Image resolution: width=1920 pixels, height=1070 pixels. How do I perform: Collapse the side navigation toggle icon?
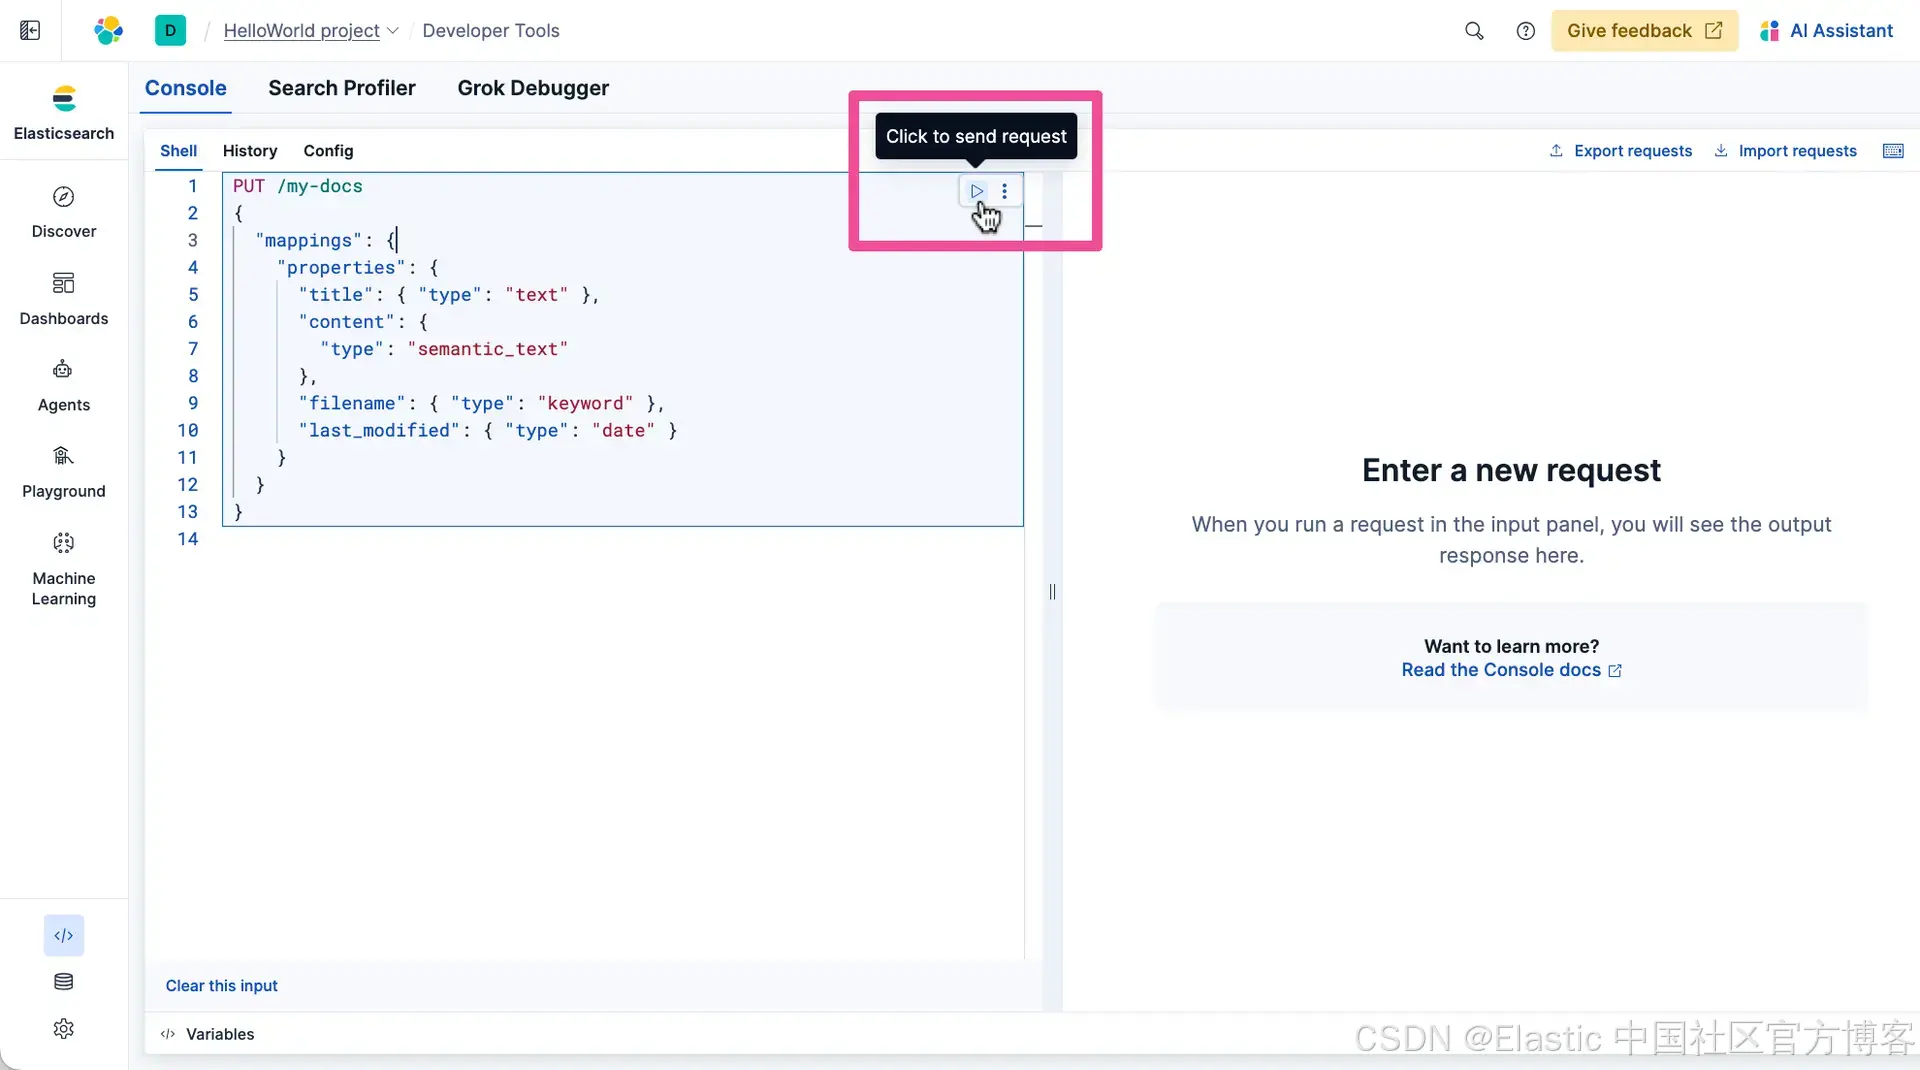(x=30, y=30)
